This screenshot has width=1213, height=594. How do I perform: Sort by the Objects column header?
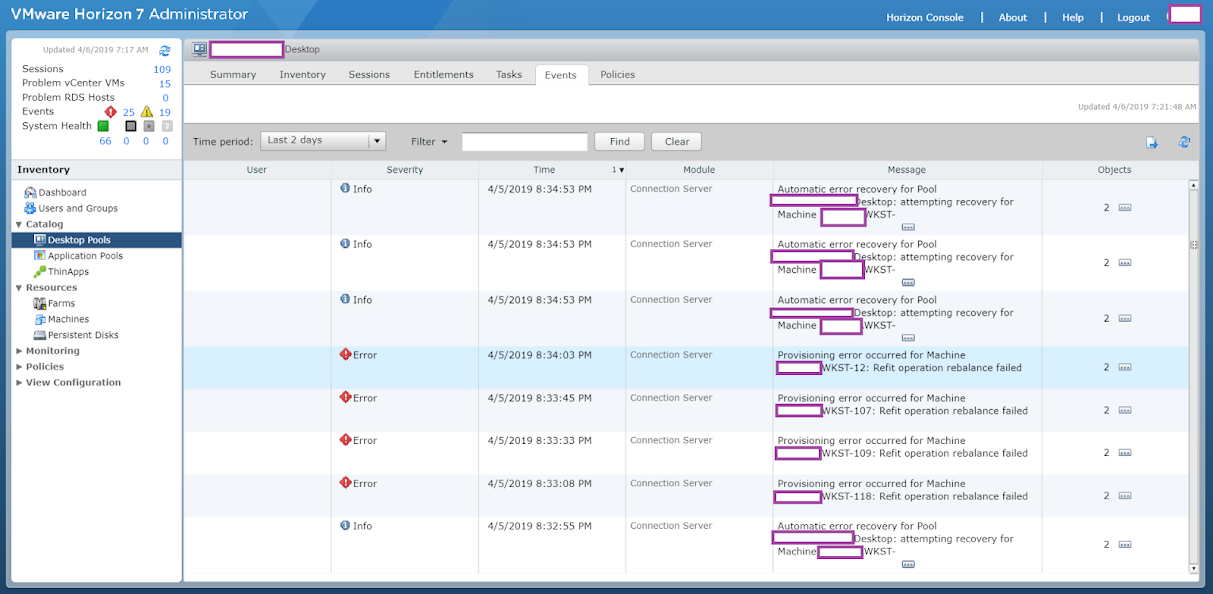click(x=1115, y=170)
